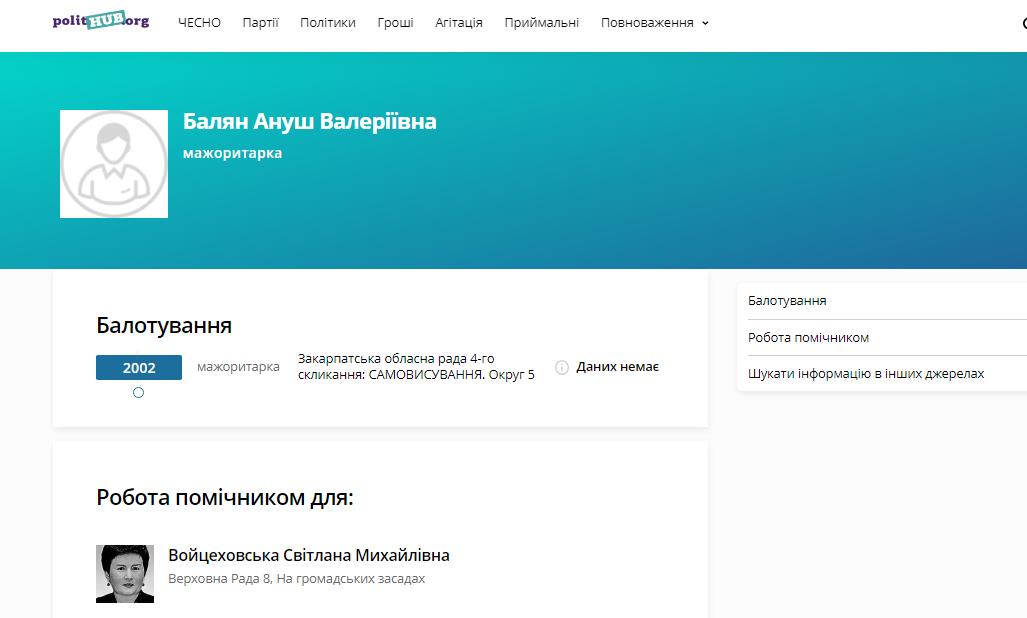Click Шукати інформацію в інших джерелах link
This screenshot has height=618, width=1027.
click(x=866, y=373)
